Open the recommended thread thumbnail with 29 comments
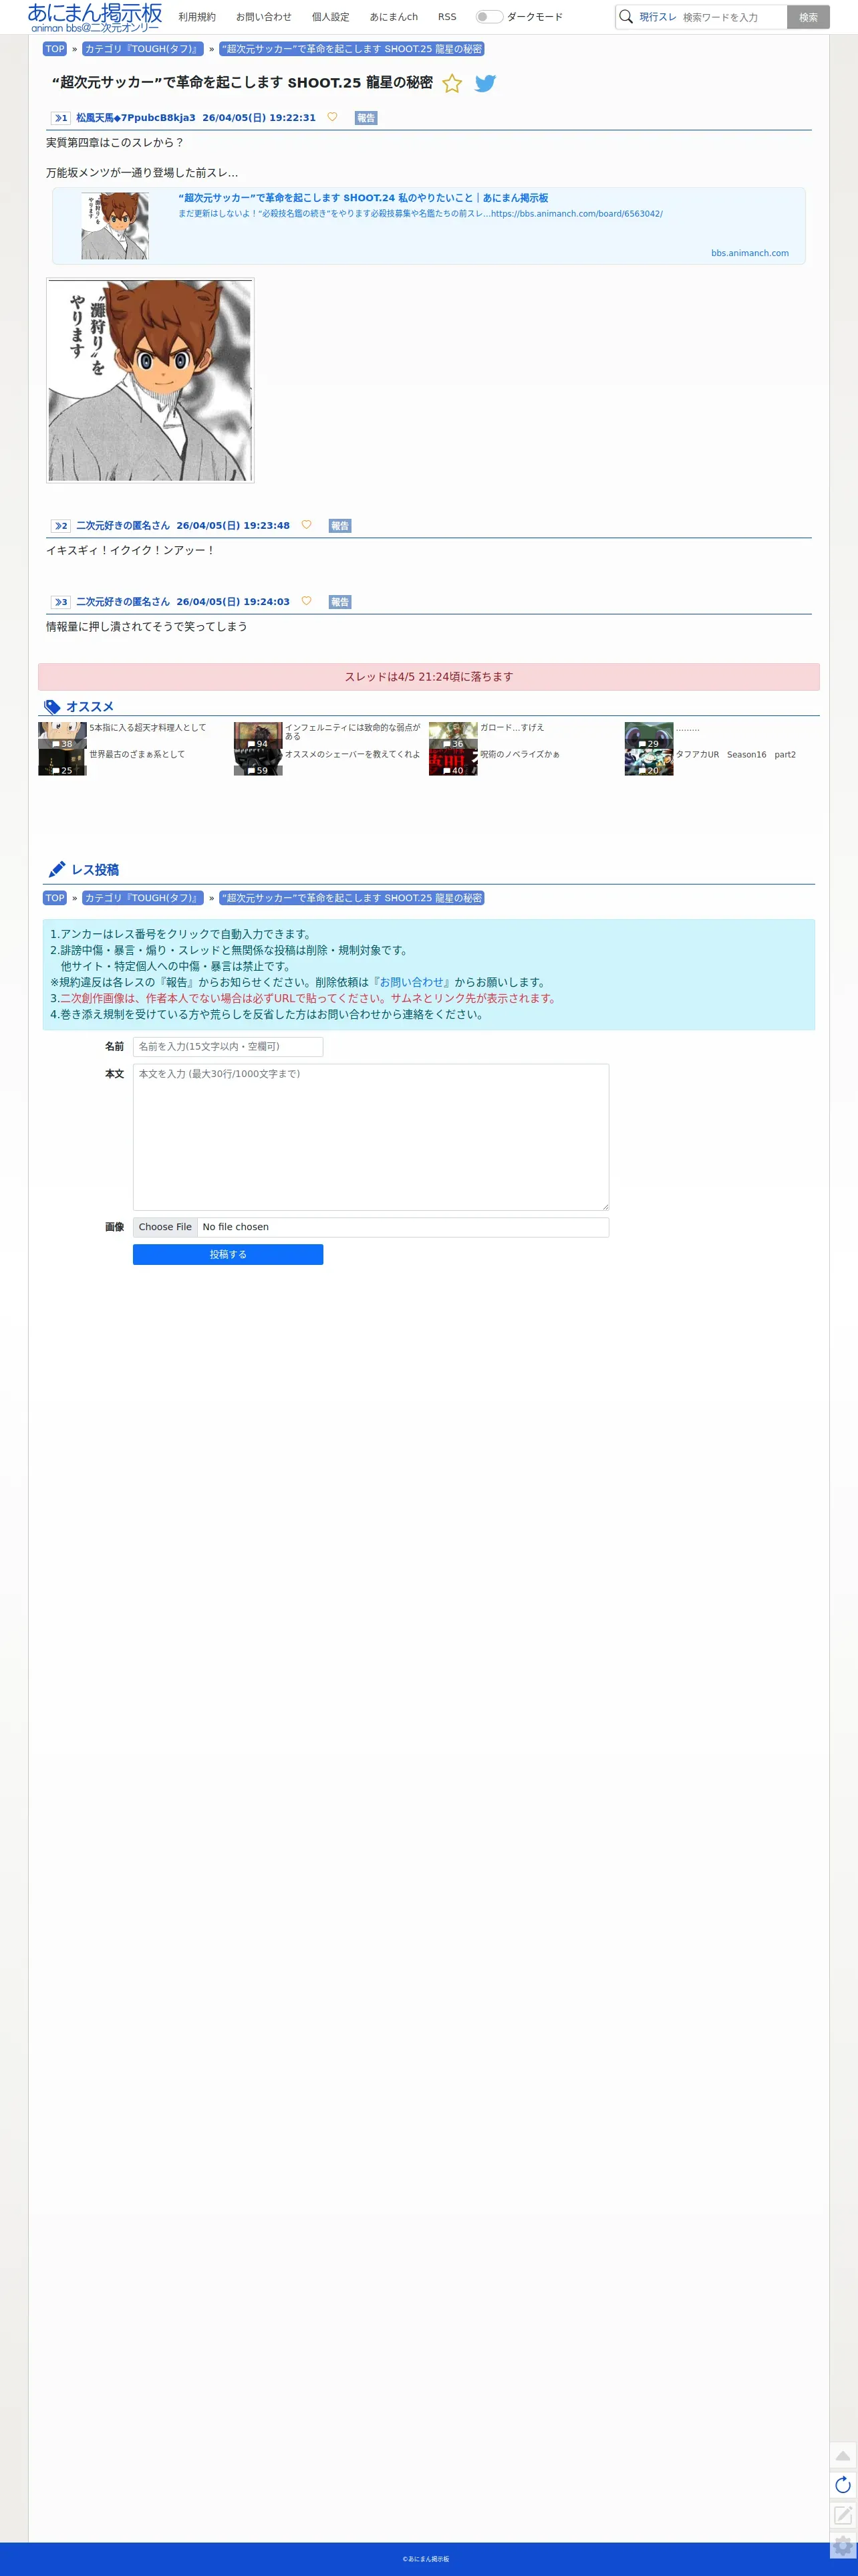This screenshot has height=2576, width=858. [649, 736]
